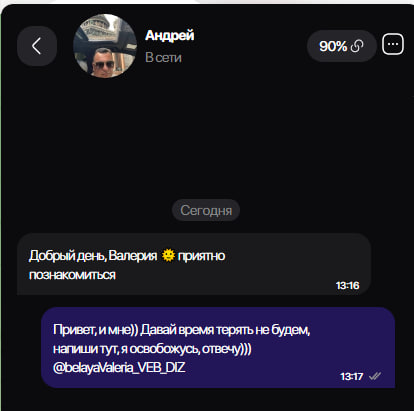Go back using the left chevron button
The width and height of the screenshot is (414, 411).
pyautogui.click(x=37, y=46)
